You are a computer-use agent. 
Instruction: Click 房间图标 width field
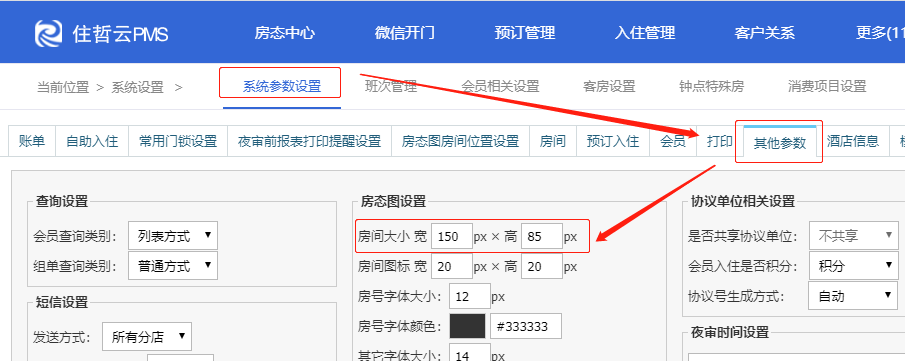tap(452, 266)
